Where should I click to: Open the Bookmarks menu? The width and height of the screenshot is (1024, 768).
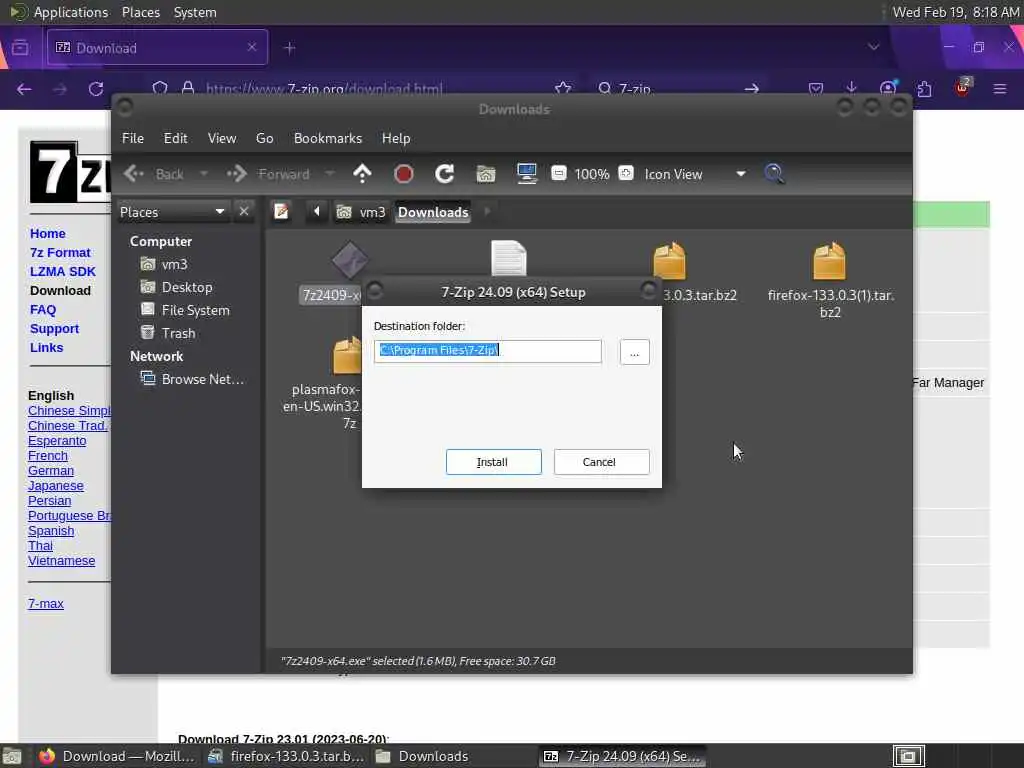(327, 138)
